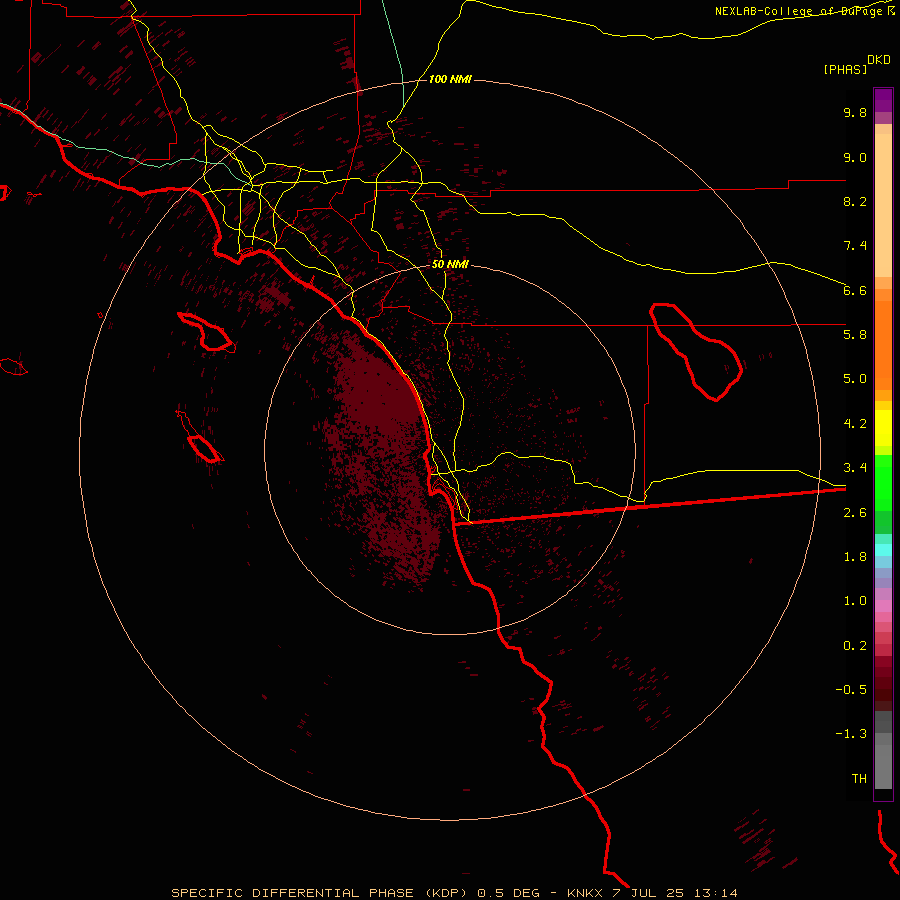Click the 2.6 legend value
Image resolution: width=900 pixels, height=900 pixels.
coord(855,513)
